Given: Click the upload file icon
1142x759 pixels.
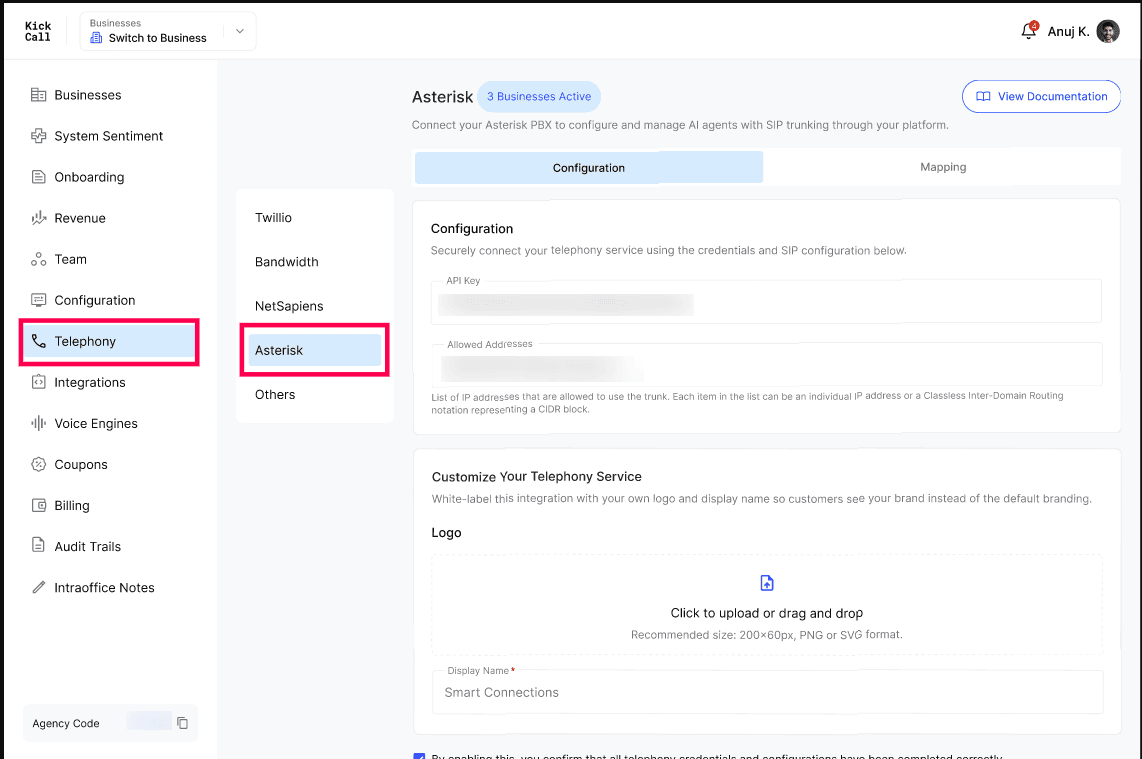Looking at the screenshot, I should click(766, 583).
